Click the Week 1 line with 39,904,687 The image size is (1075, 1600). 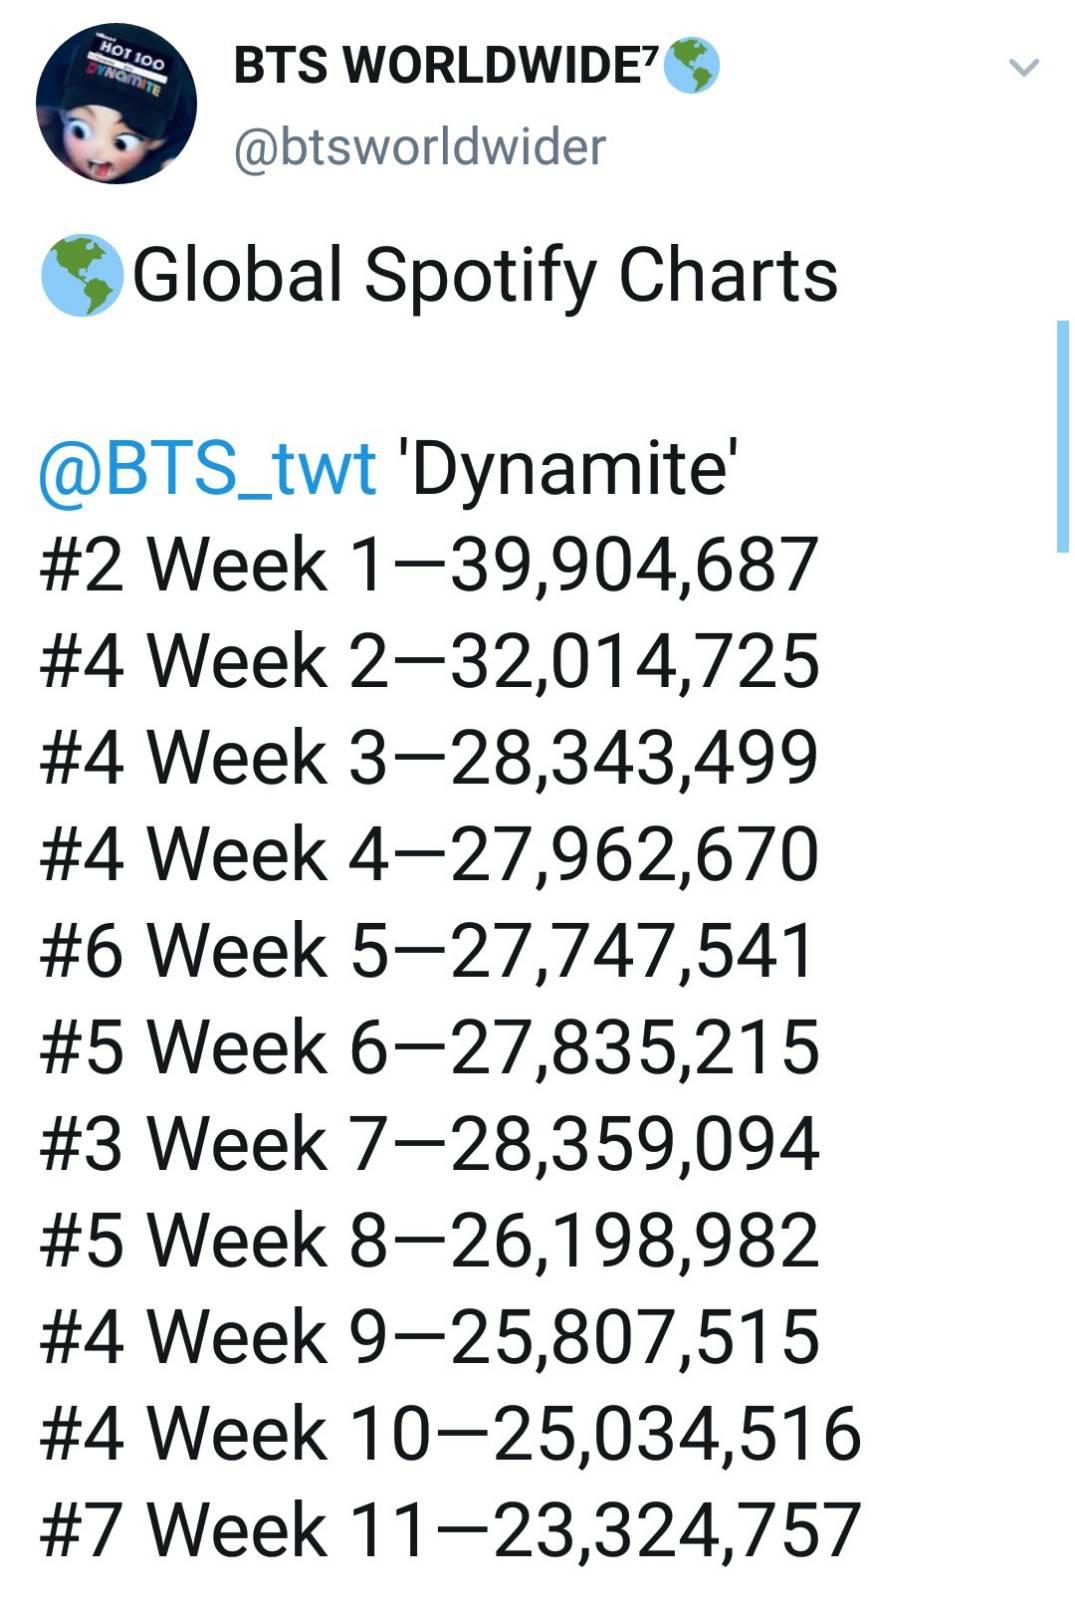(430, 564)
